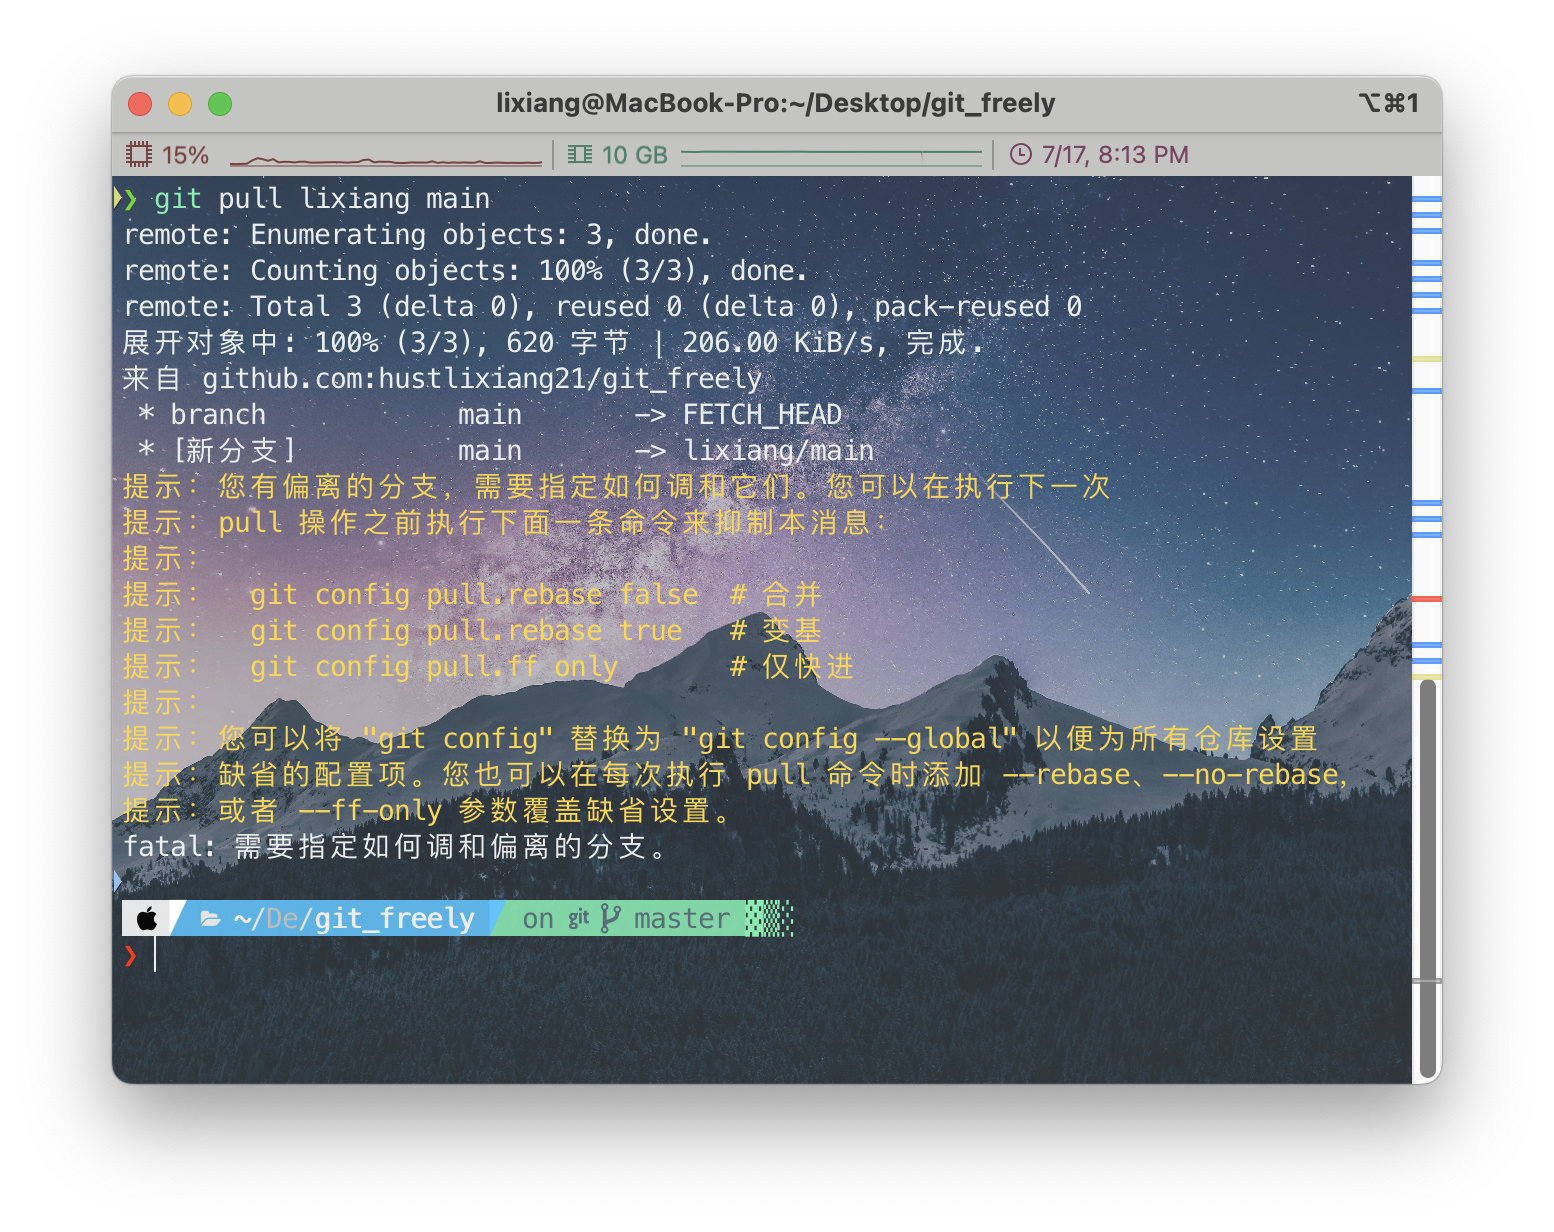Click the 7/17, 8:13 PM timestamp

click(x=1115, y=155)
